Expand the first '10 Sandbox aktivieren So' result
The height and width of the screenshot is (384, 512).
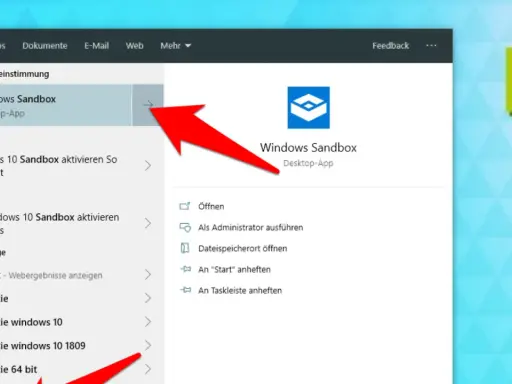148,165
